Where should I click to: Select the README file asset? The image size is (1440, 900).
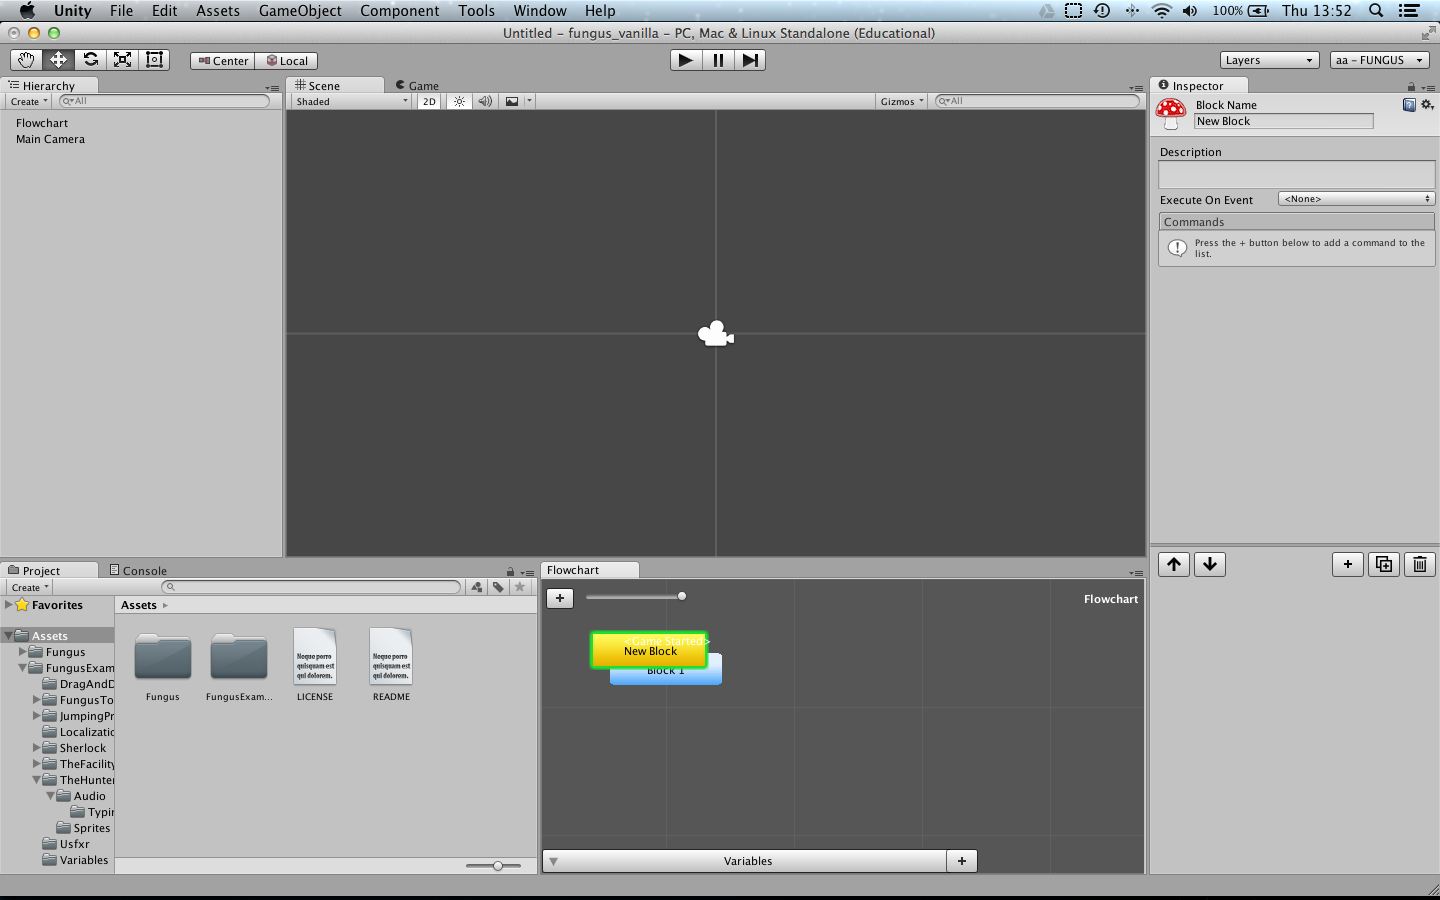coord(391,656)
